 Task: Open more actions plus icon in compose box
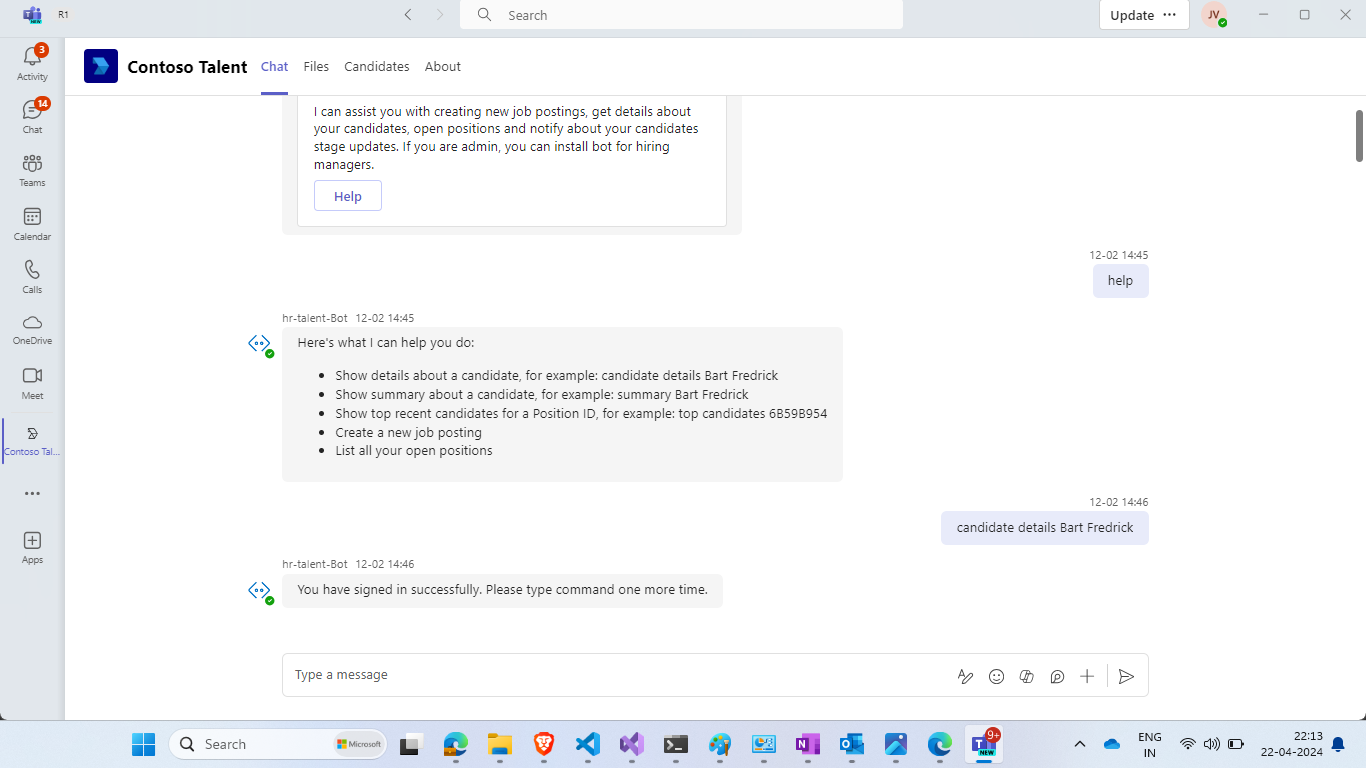coord(1087,676)
